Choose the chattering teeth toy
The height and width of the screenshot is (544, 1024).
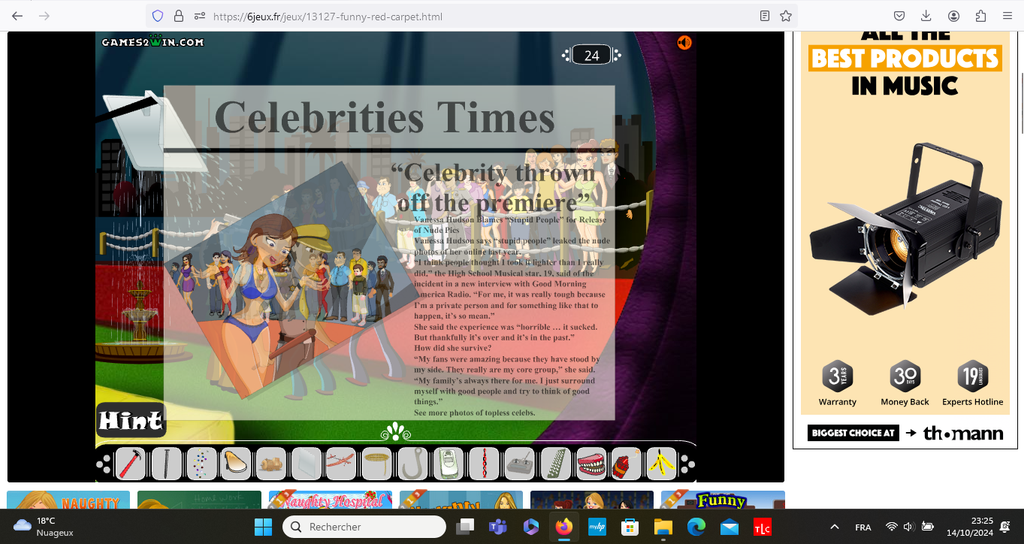591,463
